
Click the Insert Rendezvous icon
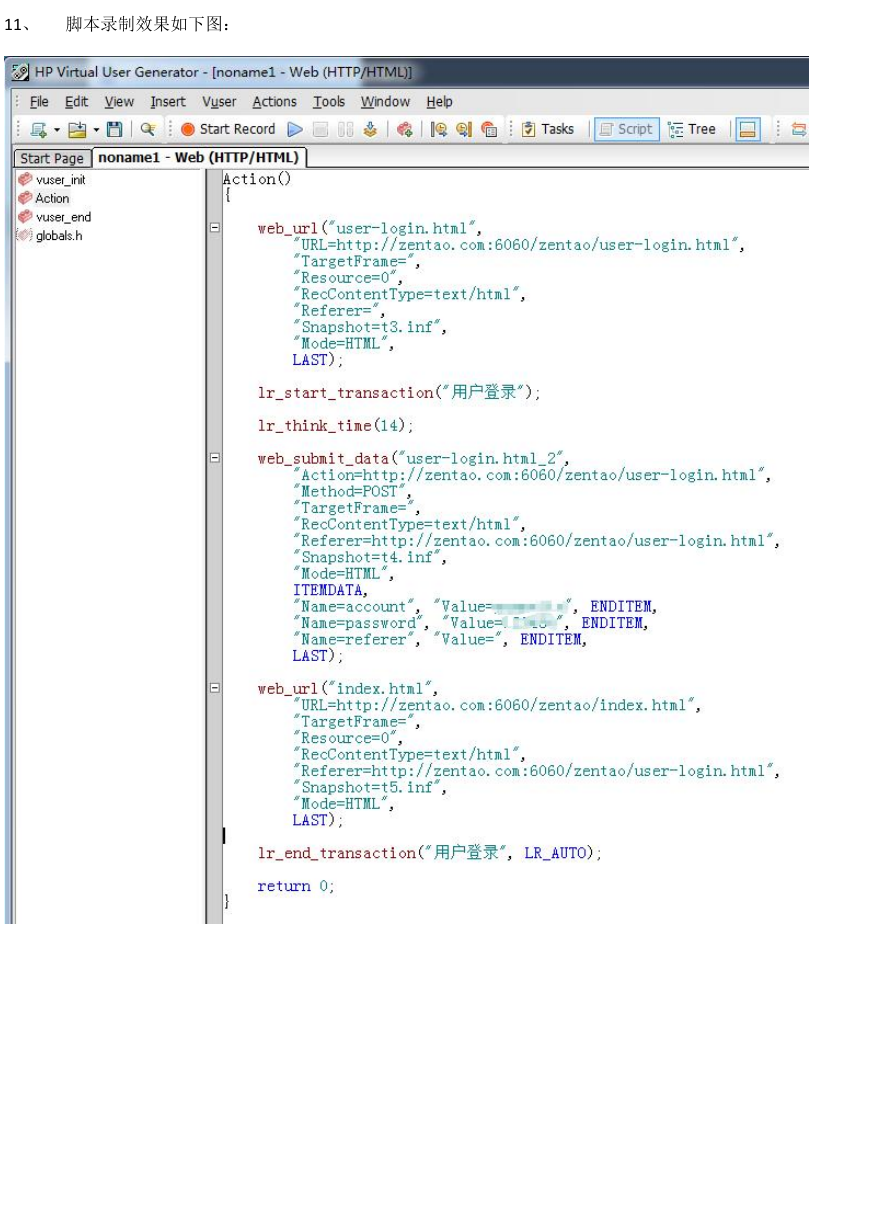click(489, 129)
